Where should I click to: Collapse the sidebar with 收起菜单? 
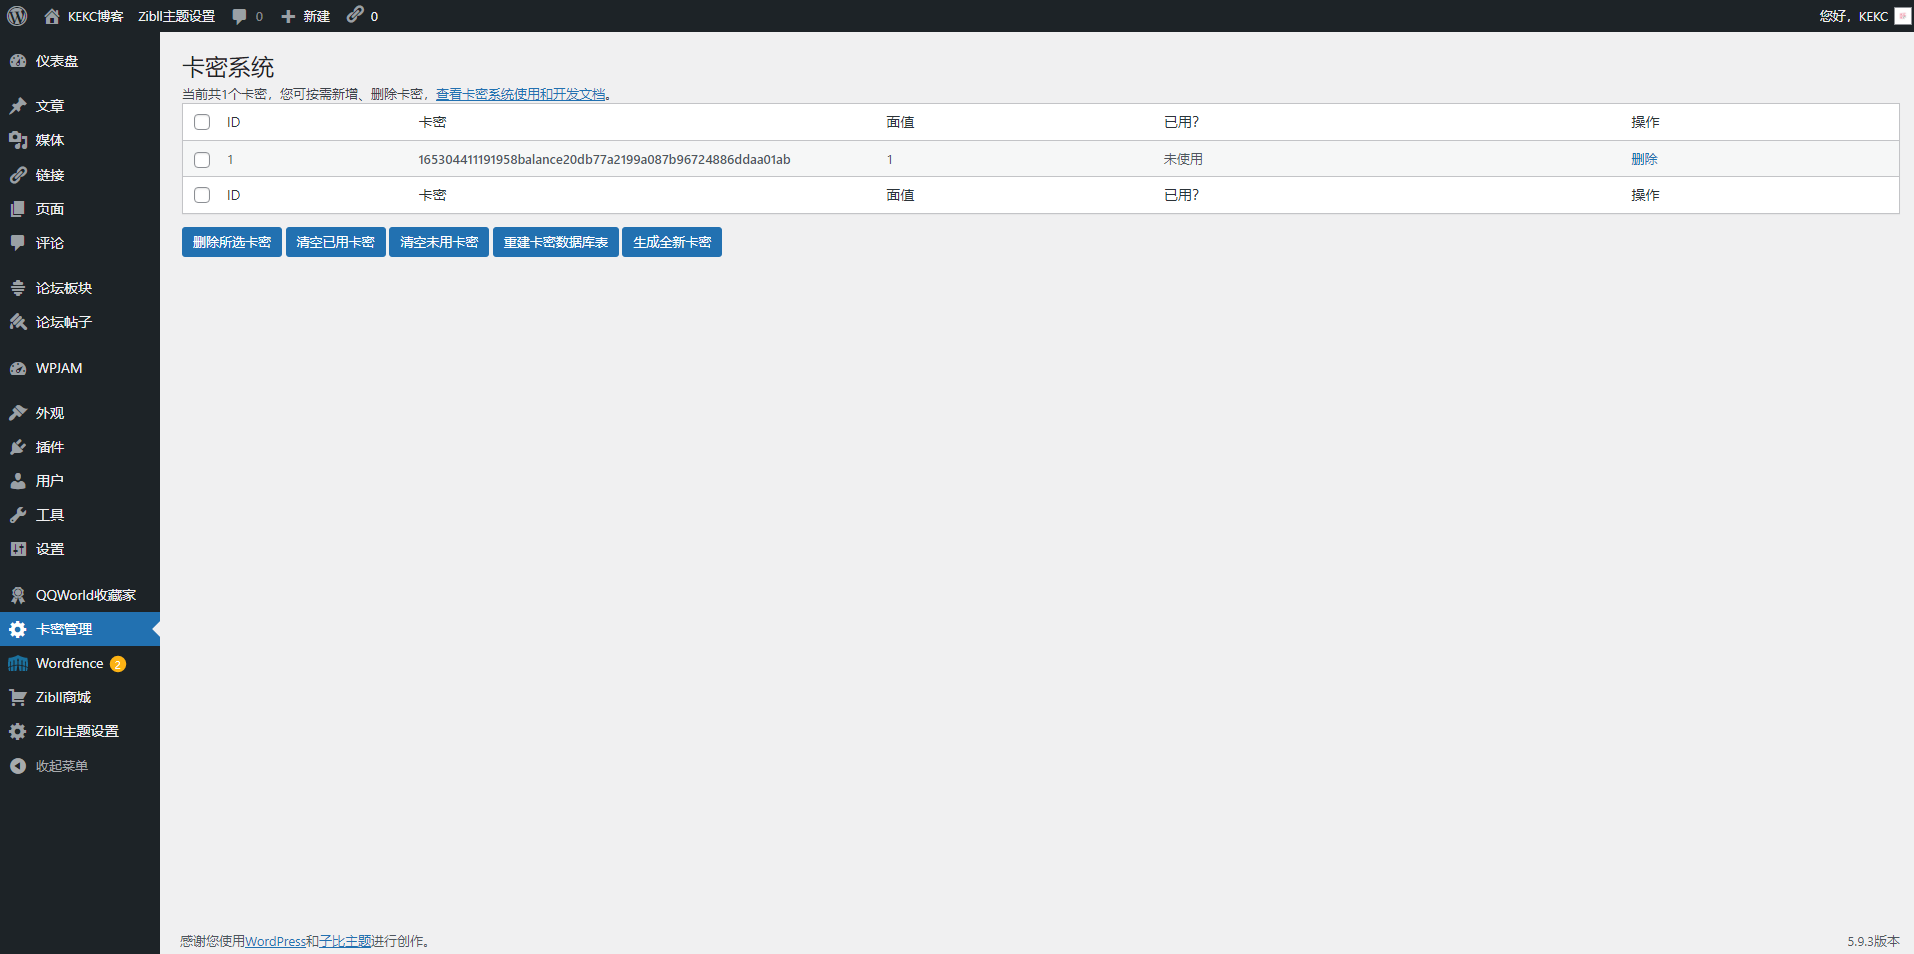(x=61, y=766)
